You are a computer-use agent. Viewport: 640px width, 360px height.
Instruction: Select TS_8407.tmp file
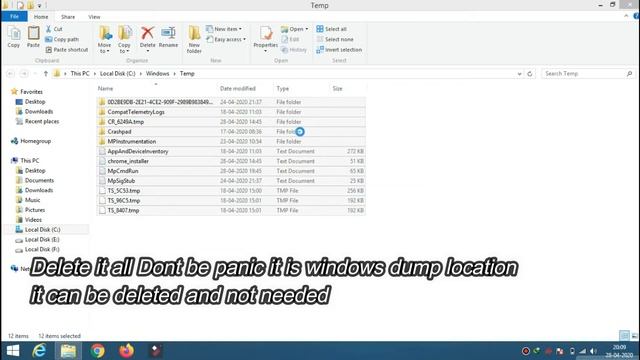click(x=123, y=210)
